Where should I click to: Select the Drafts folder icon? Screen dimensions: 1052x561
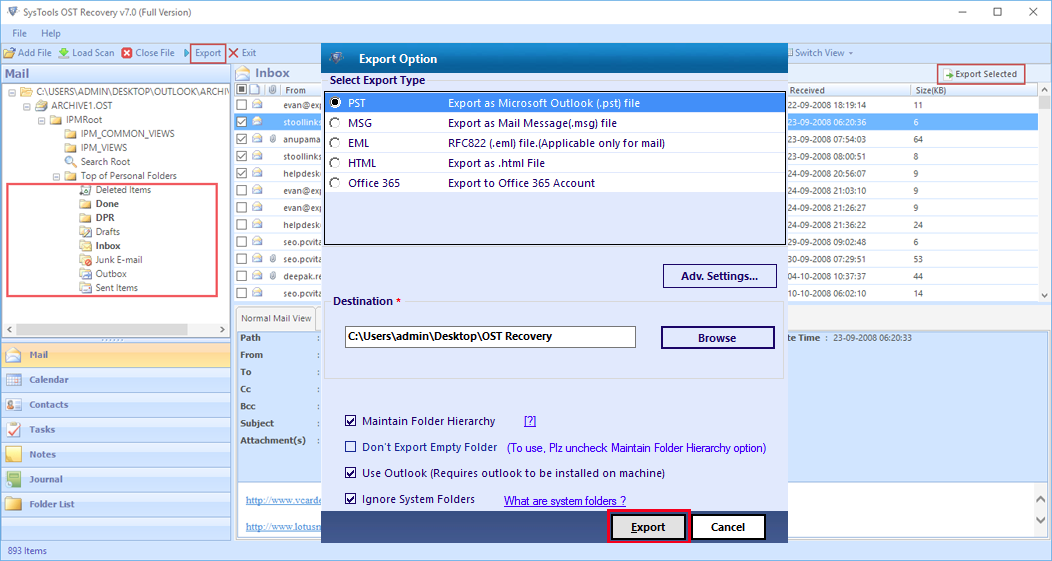(85, 232)
